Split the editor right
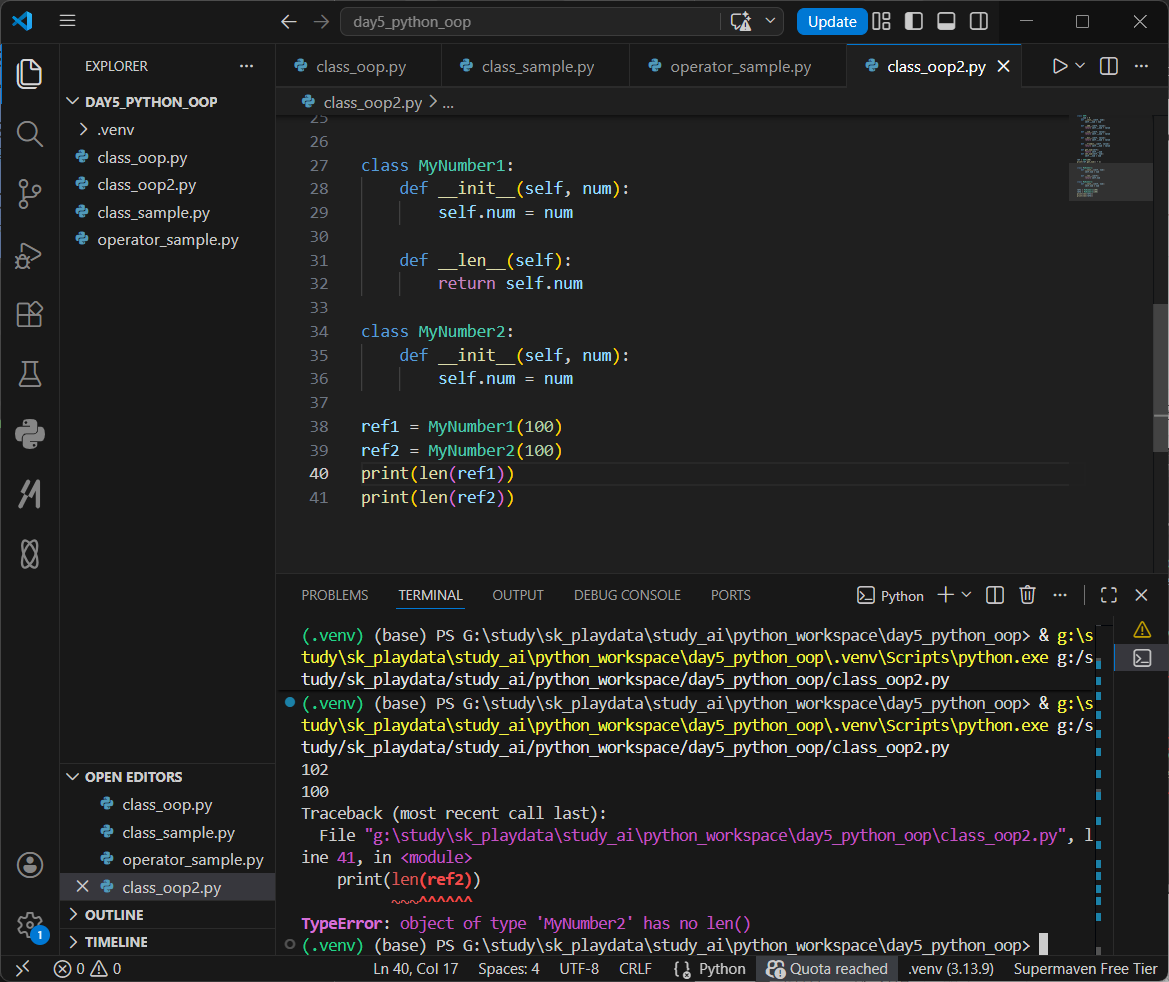This screenshot has height=982, width=1169. 1109,66
